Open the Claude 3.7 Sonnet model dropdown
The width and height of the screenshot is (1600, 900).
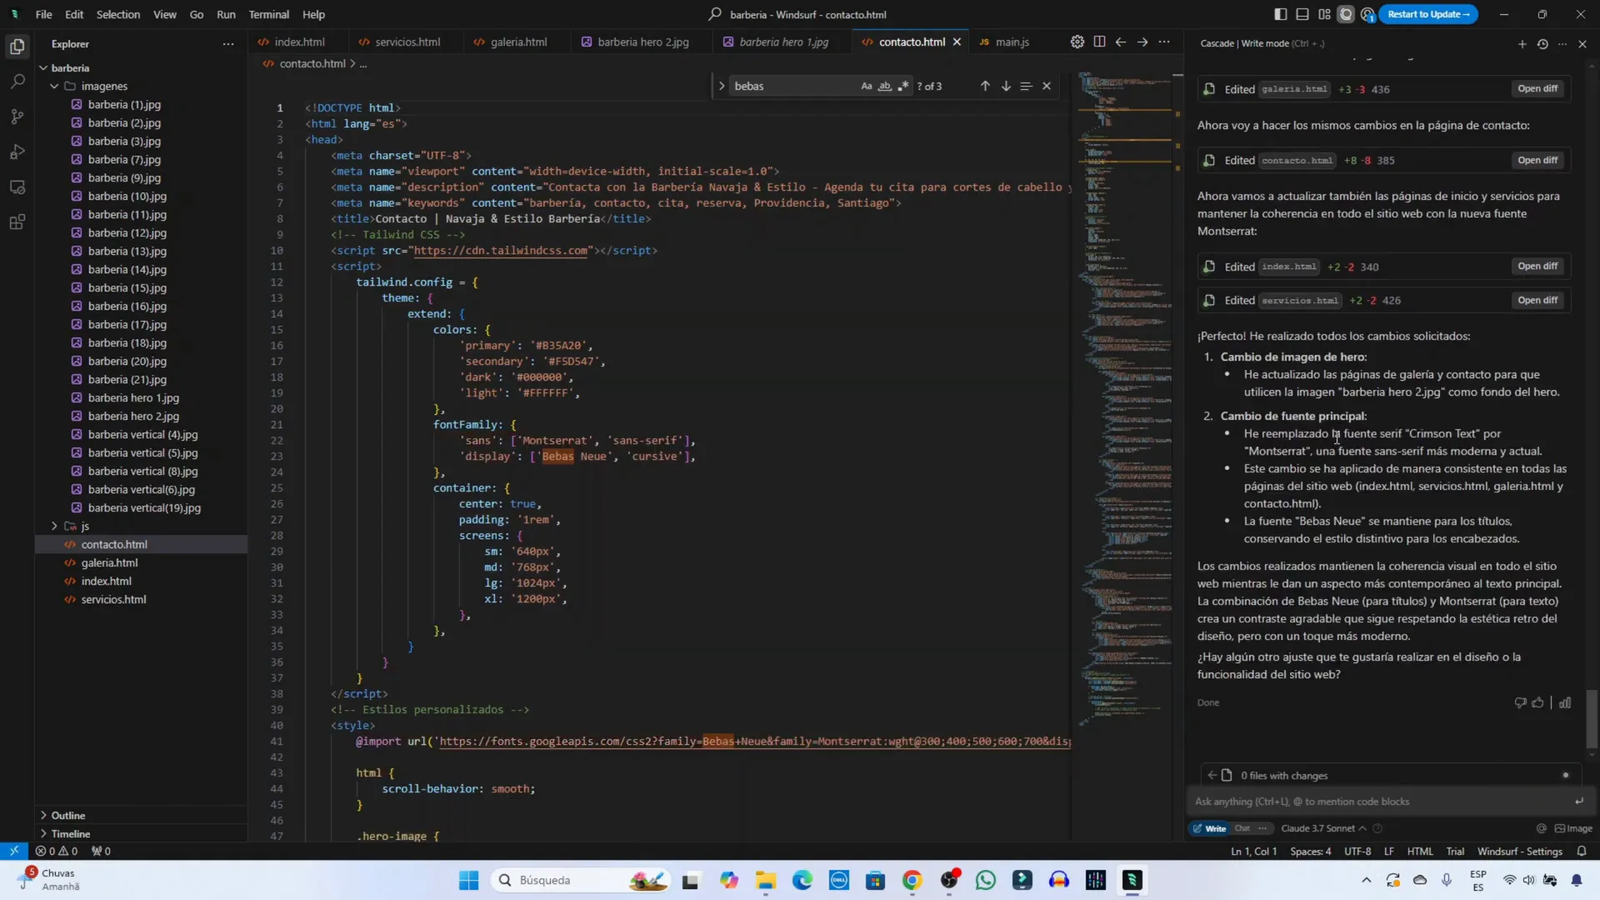[1318, 828]
